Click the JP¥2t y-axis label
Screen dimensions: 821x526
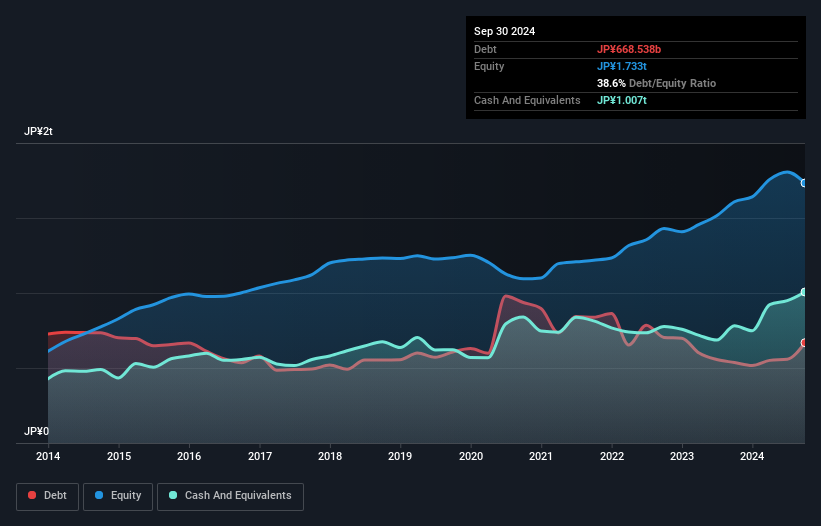click(x=38, y=131)
